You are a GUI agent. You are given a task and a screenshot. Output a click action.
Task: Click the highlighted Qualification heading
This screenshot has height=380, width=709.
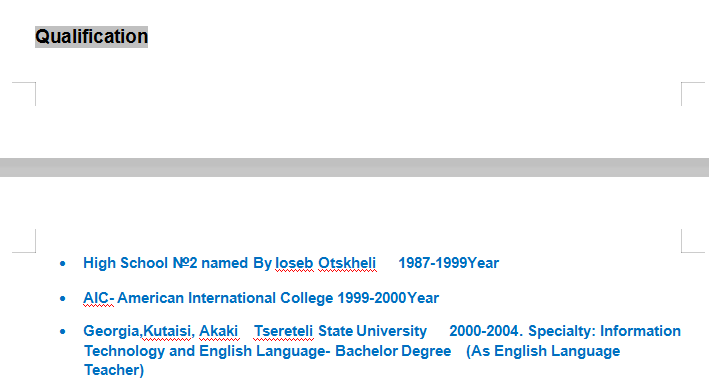click(91, 37)
